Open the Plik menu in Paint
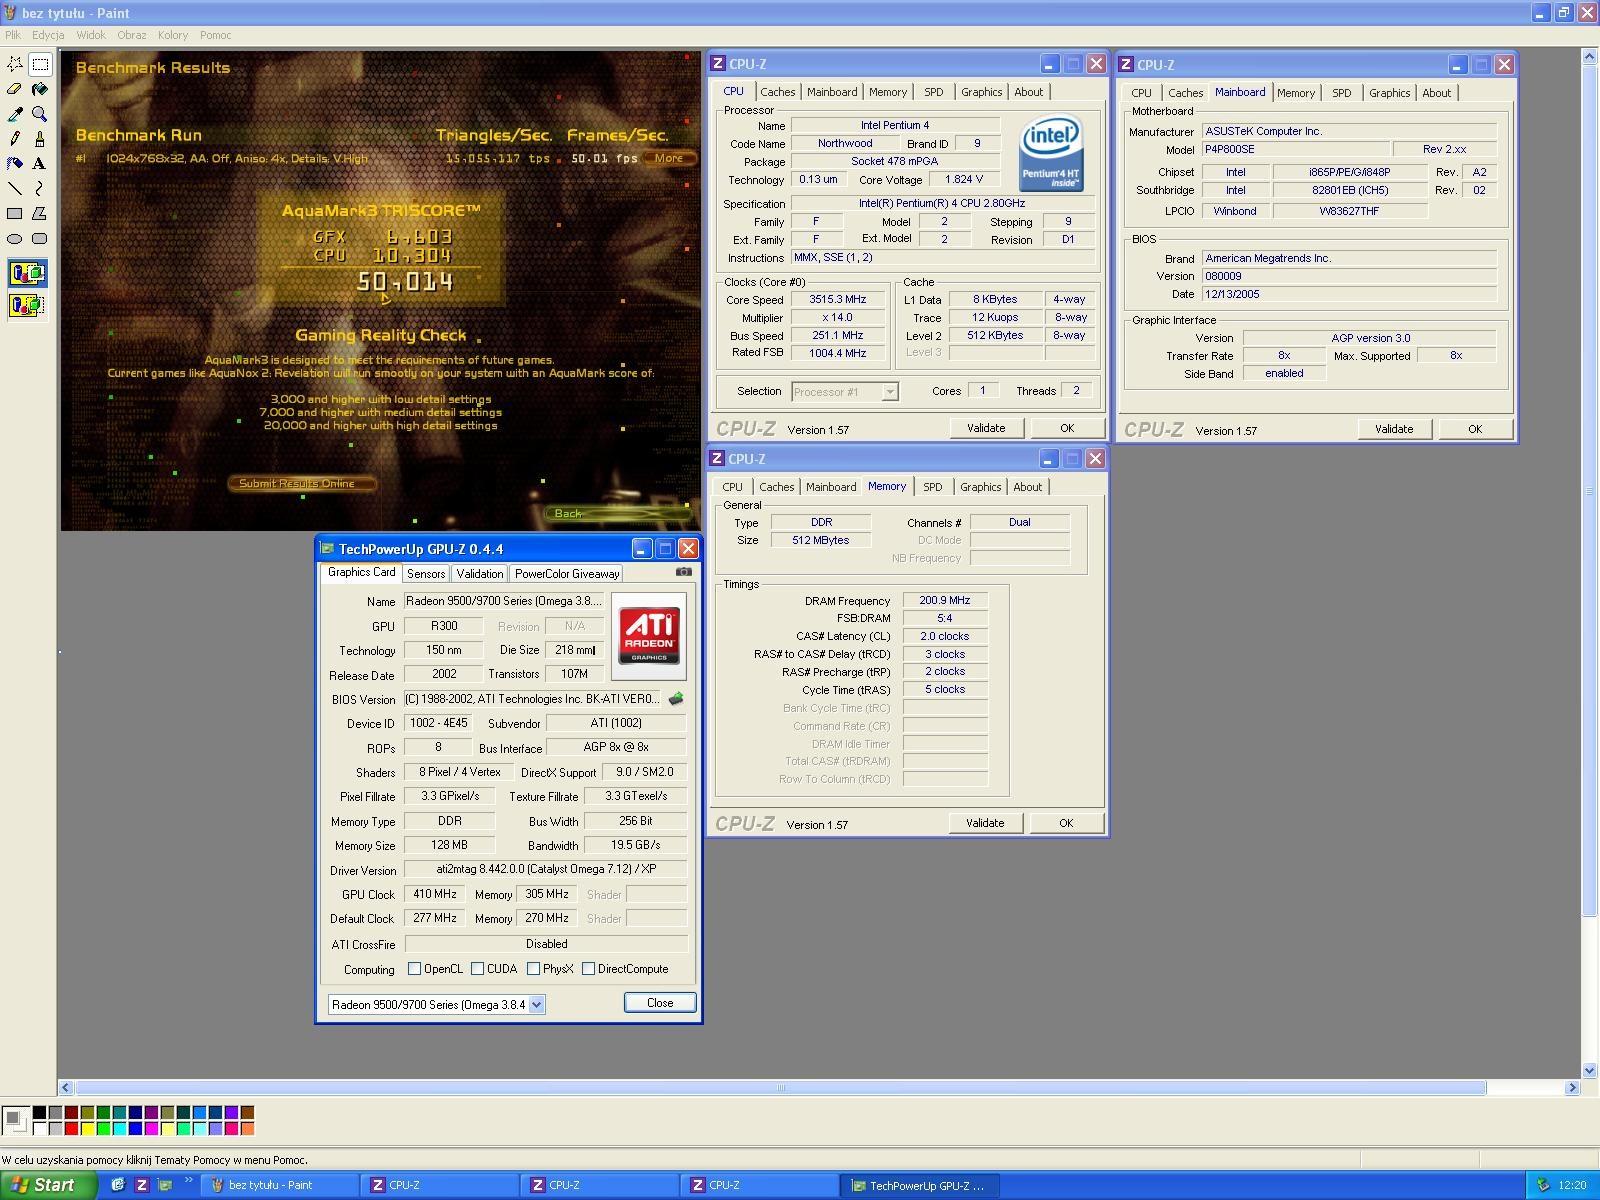1600x1200 pixels. 13,35
